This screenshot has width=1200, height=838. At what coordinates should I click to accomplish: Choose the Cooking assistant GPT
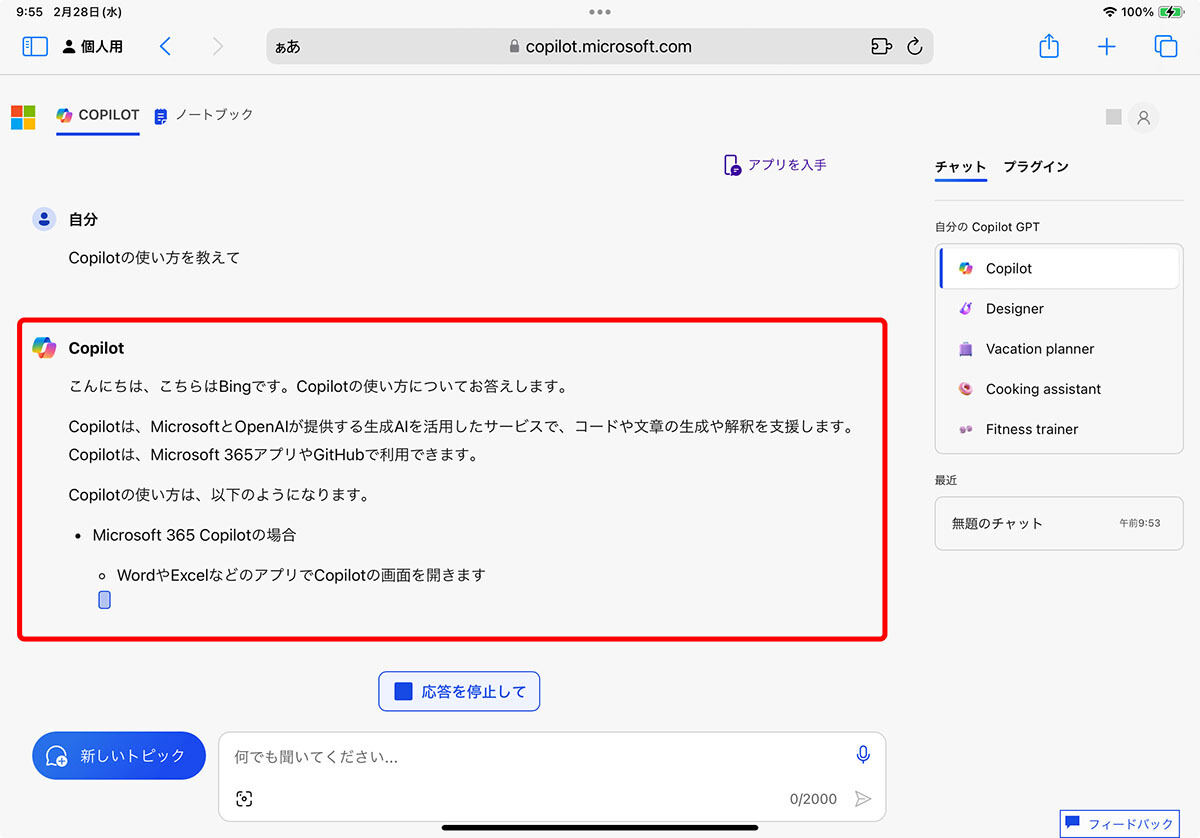1060,389
